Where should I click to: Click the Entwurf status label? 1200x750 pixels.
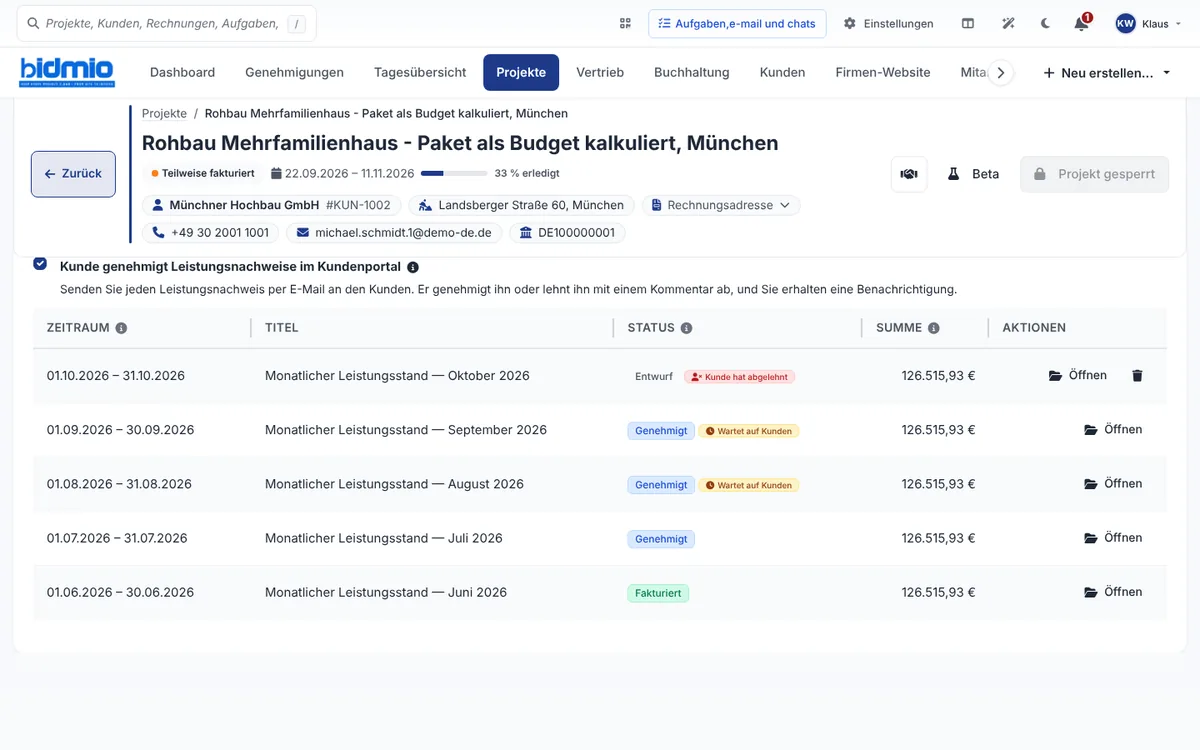[x=654, y=377]
